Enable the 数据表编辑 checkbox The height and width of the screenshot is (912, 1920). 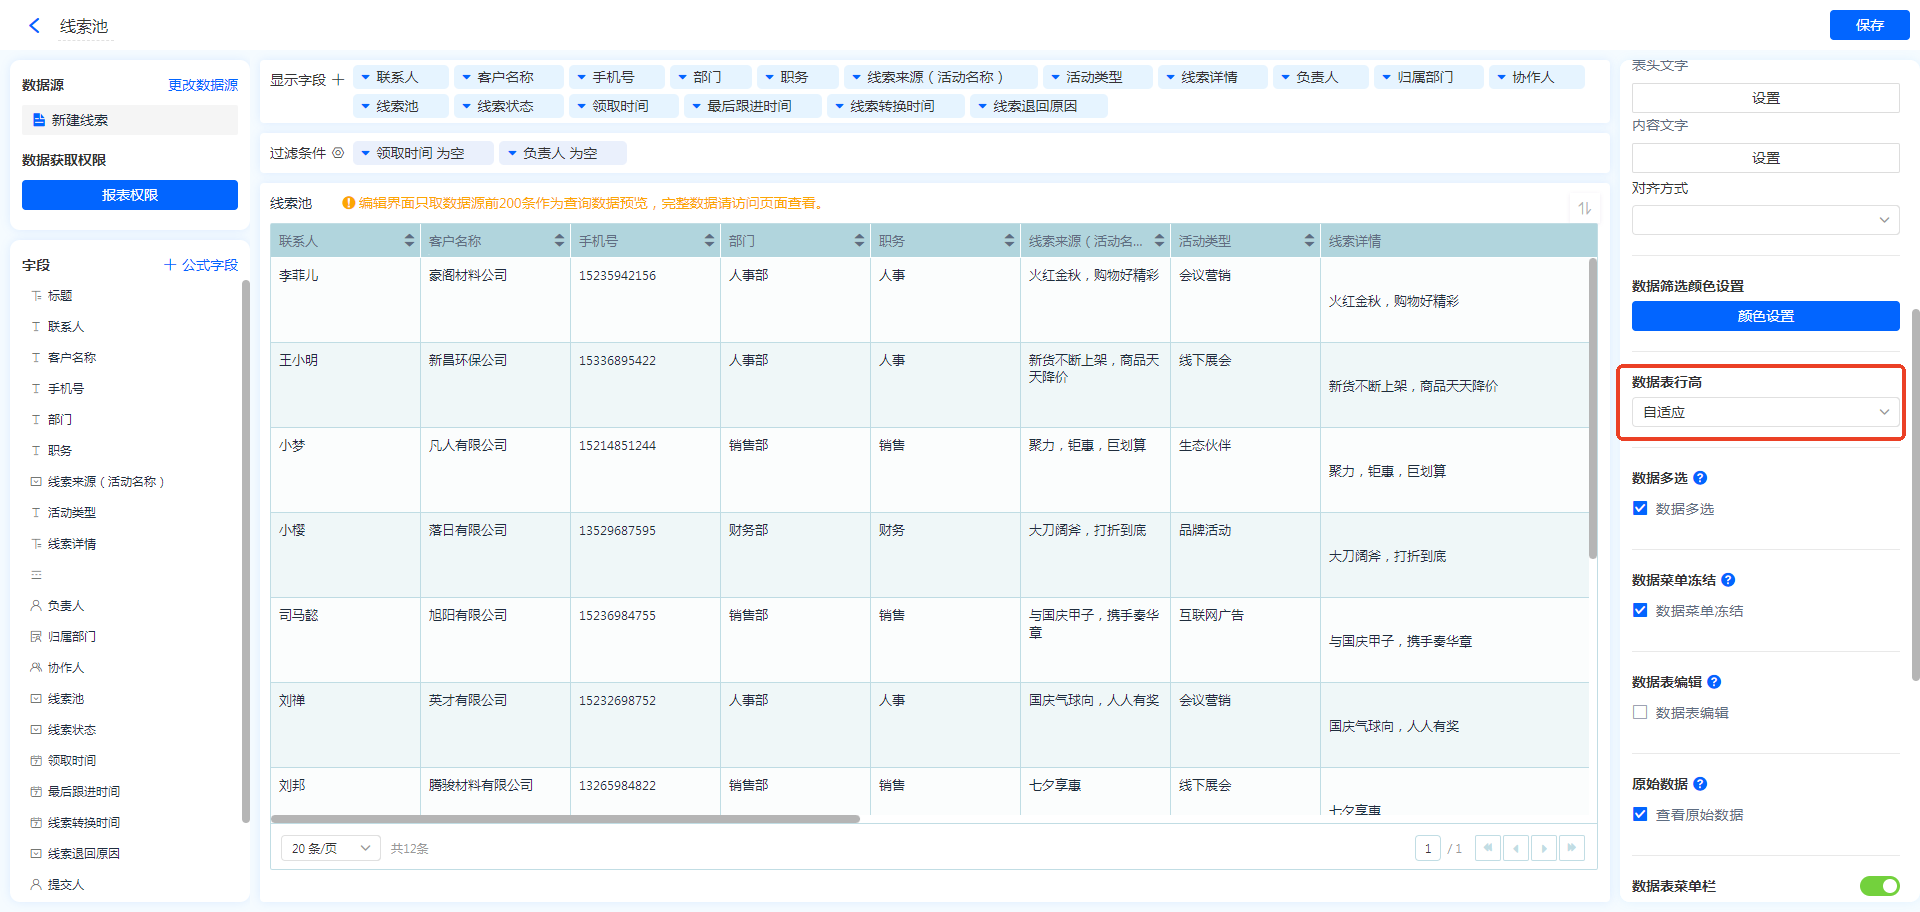pyautogui.click(x=1640, y=712)
